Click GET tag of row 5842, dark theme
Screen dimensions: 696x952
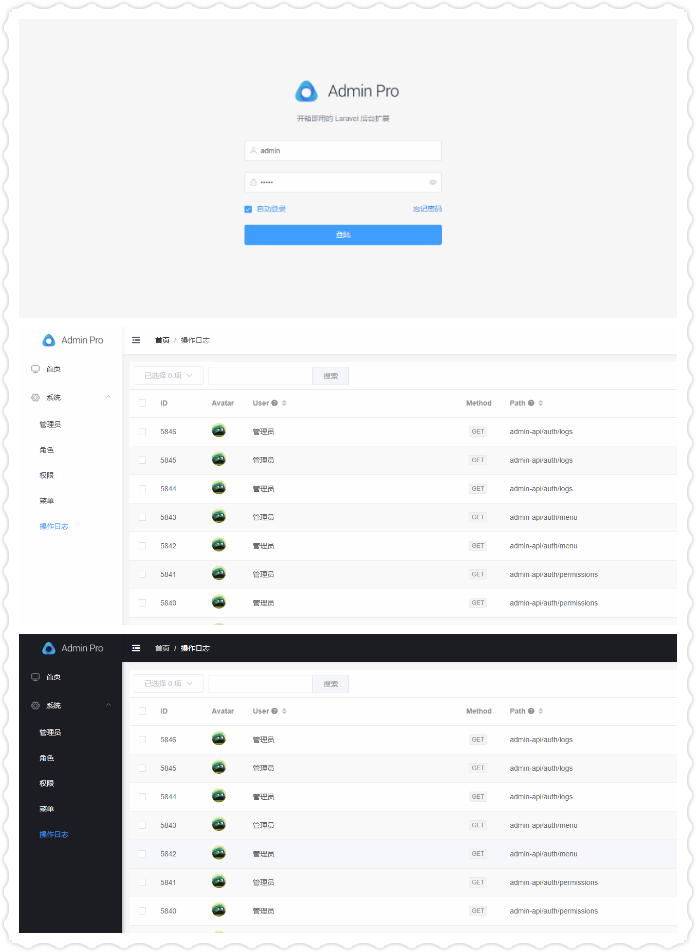(478, 854)
